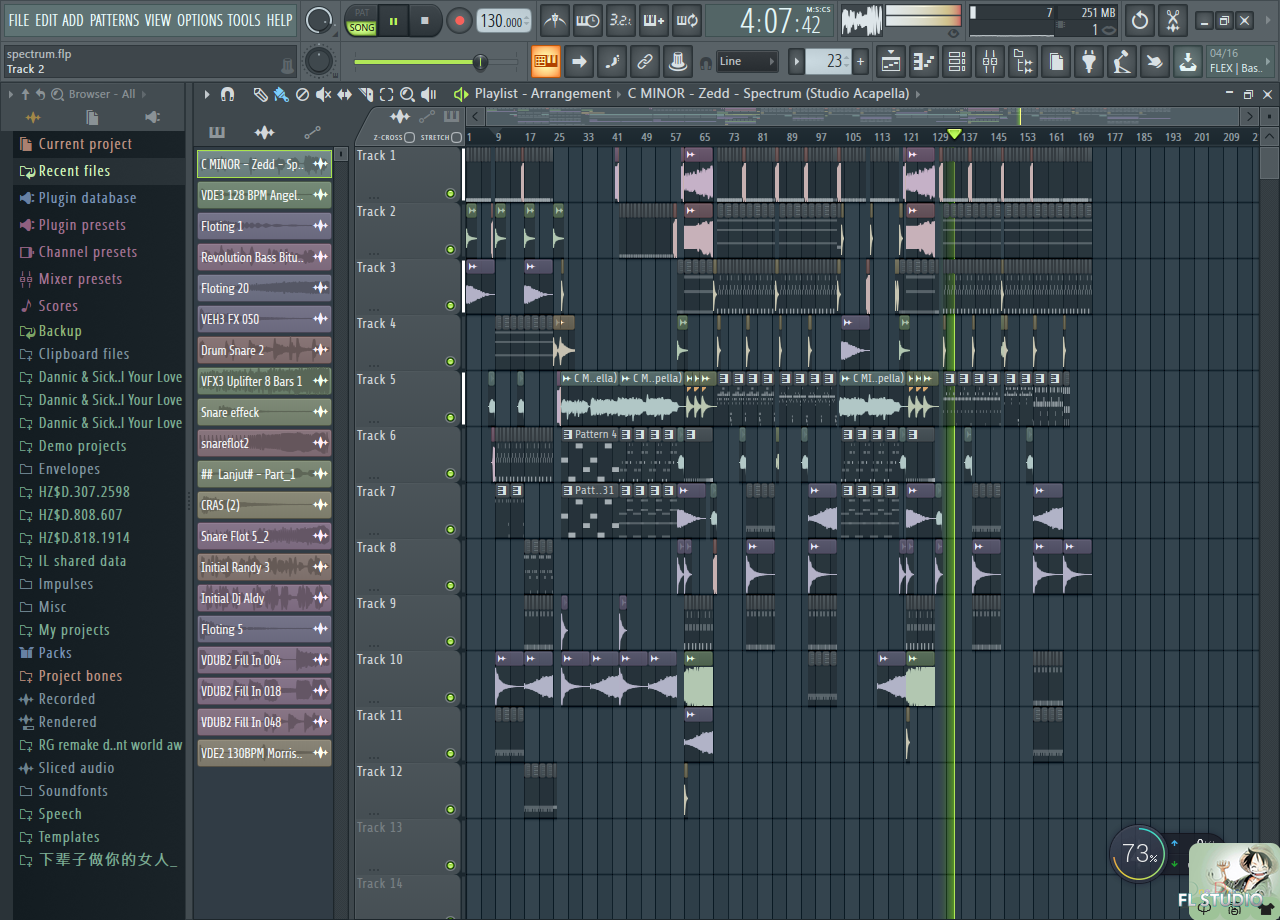Click the save/download arrow toolbar icon
This screenshot has height=920, width=1280.
[1187, 61]
